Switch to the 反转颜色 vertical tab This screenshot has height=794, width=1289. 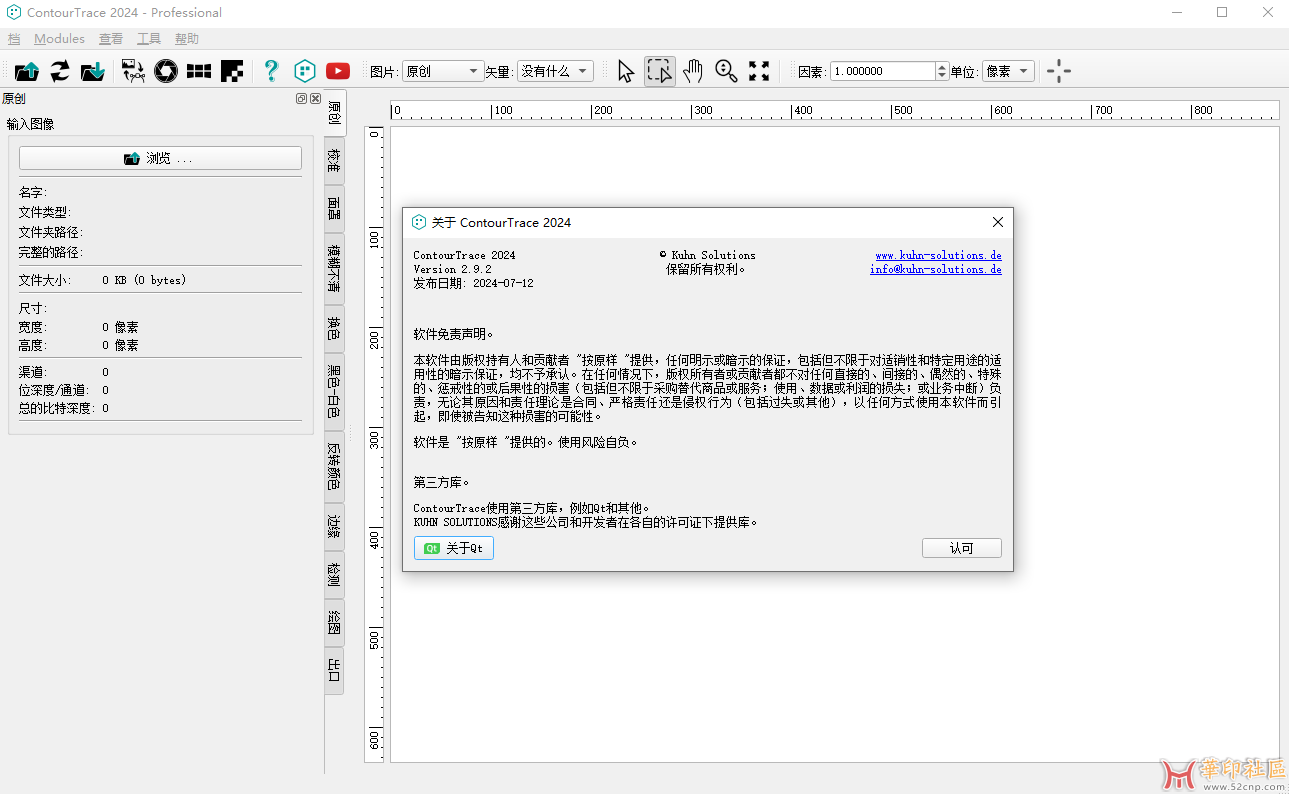tap(334, 466)
